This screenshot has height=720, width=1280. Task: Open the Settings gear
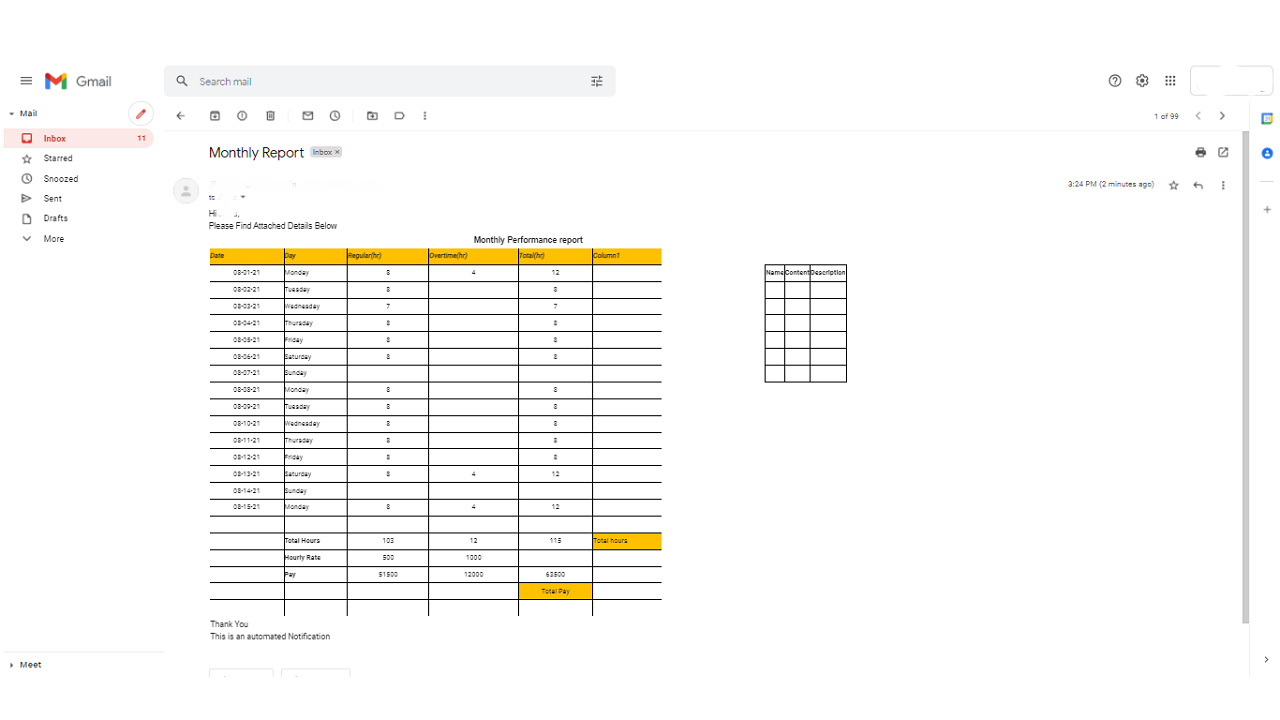point(1142,81)
